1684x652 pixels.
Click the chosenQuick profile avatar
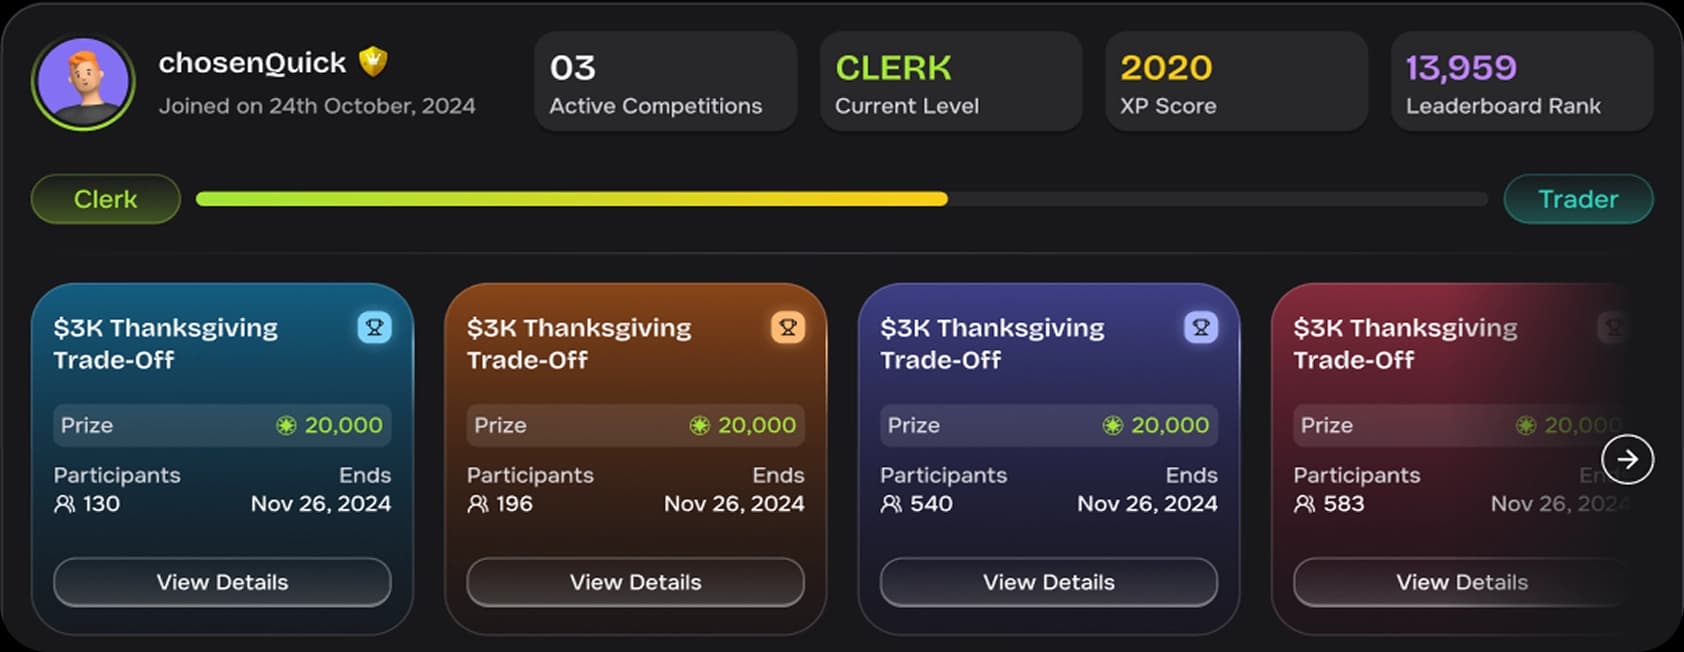pyautogui.click(x=83, y=82)
